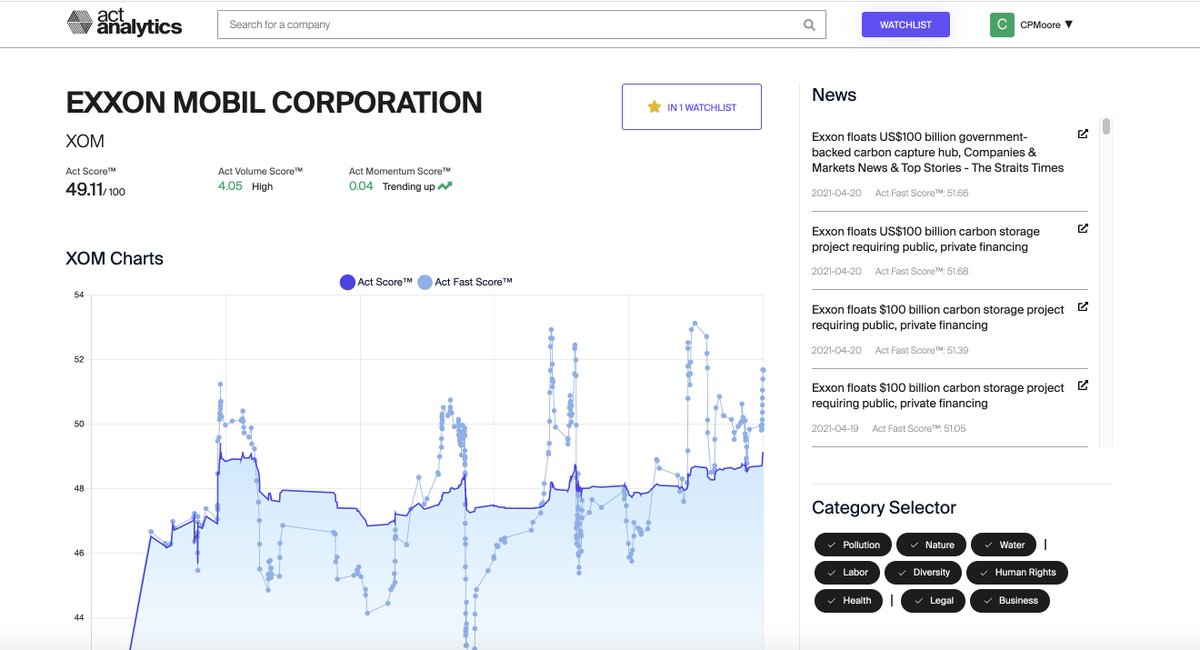Screen dimensions: 1200x650
Task: Click the search magnifier icon
Action: pyautogui.click(x=810, y=25)
